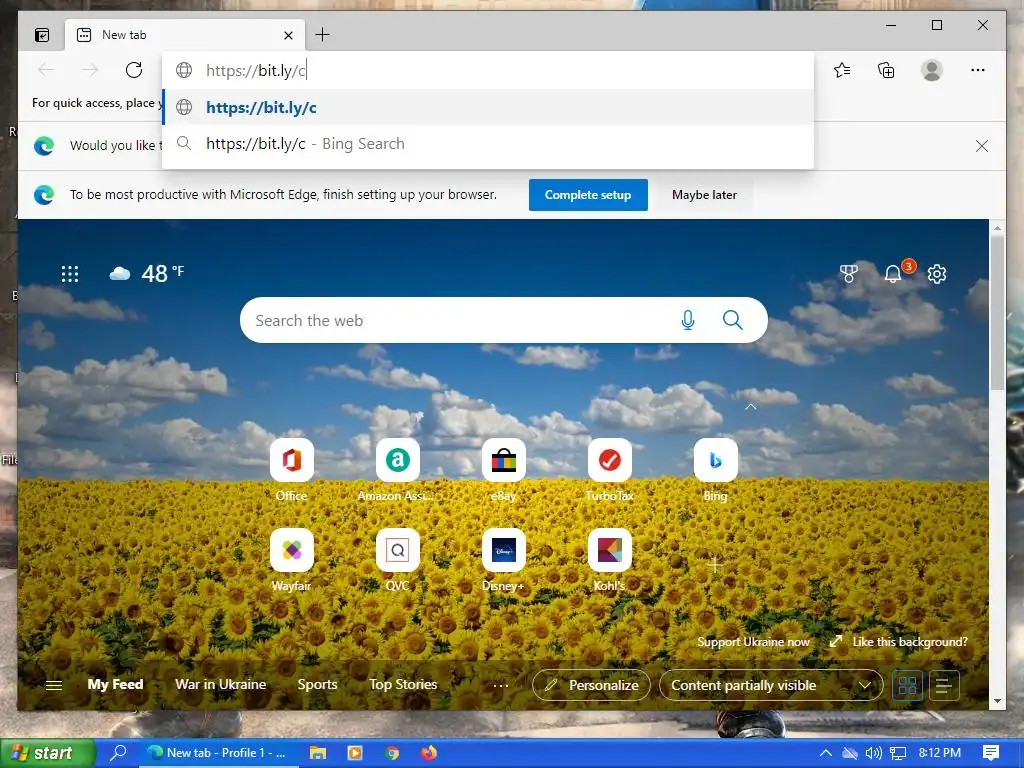Click the Maybe later button
Viewport: 1024px width, 768px height.
coord(704,195)
